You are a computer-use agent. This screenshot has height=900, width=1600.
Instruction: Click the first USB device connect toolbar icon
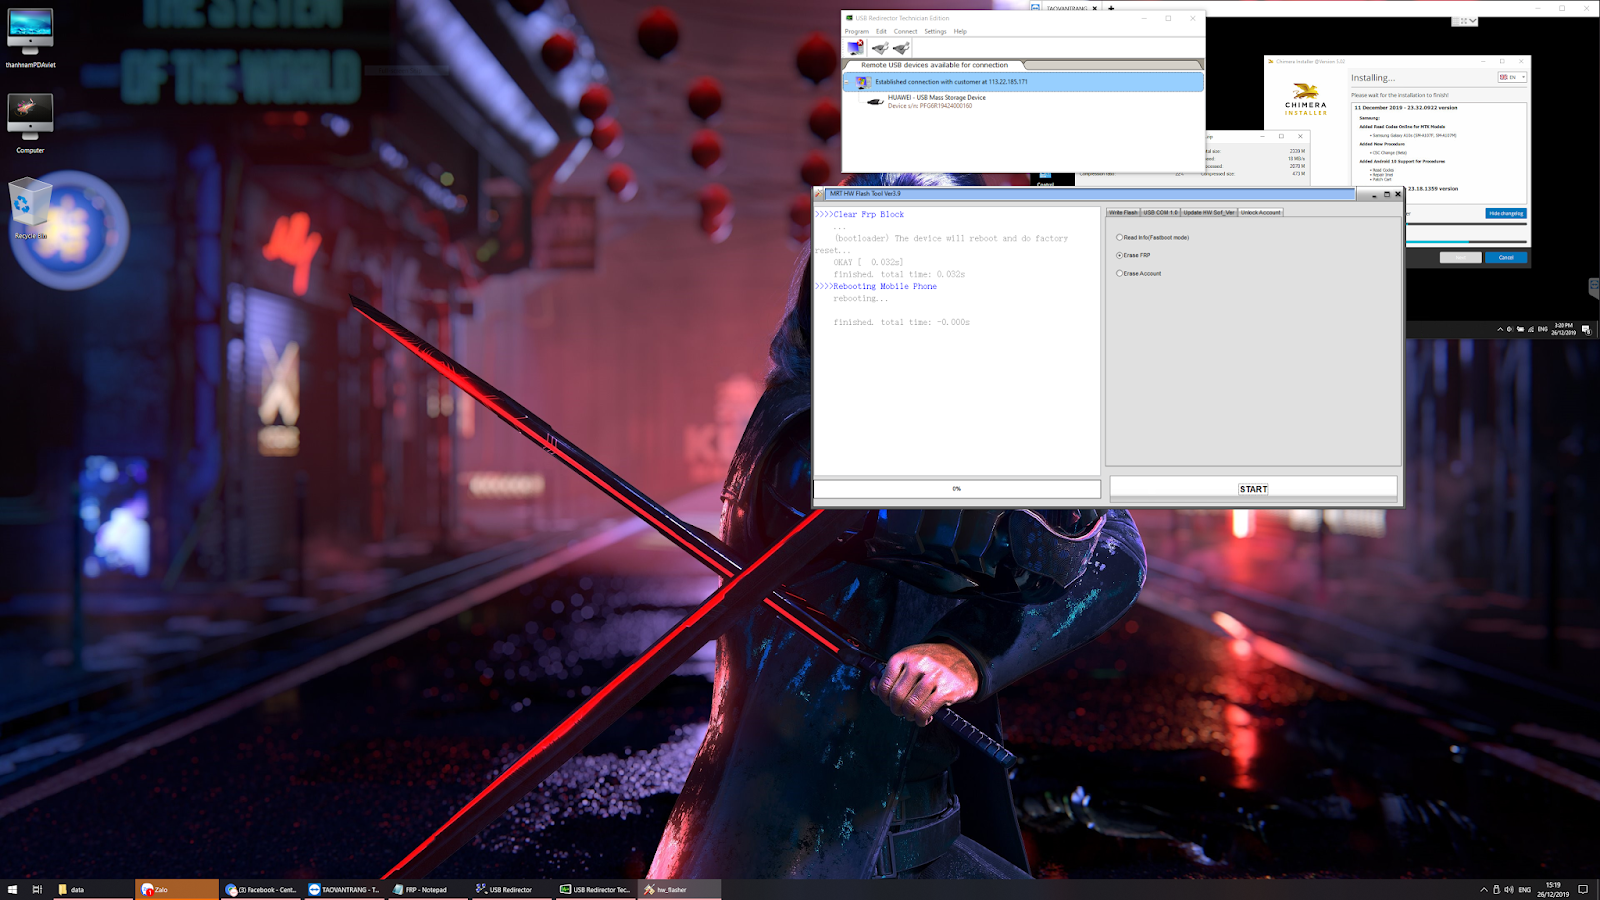point(880,47)
